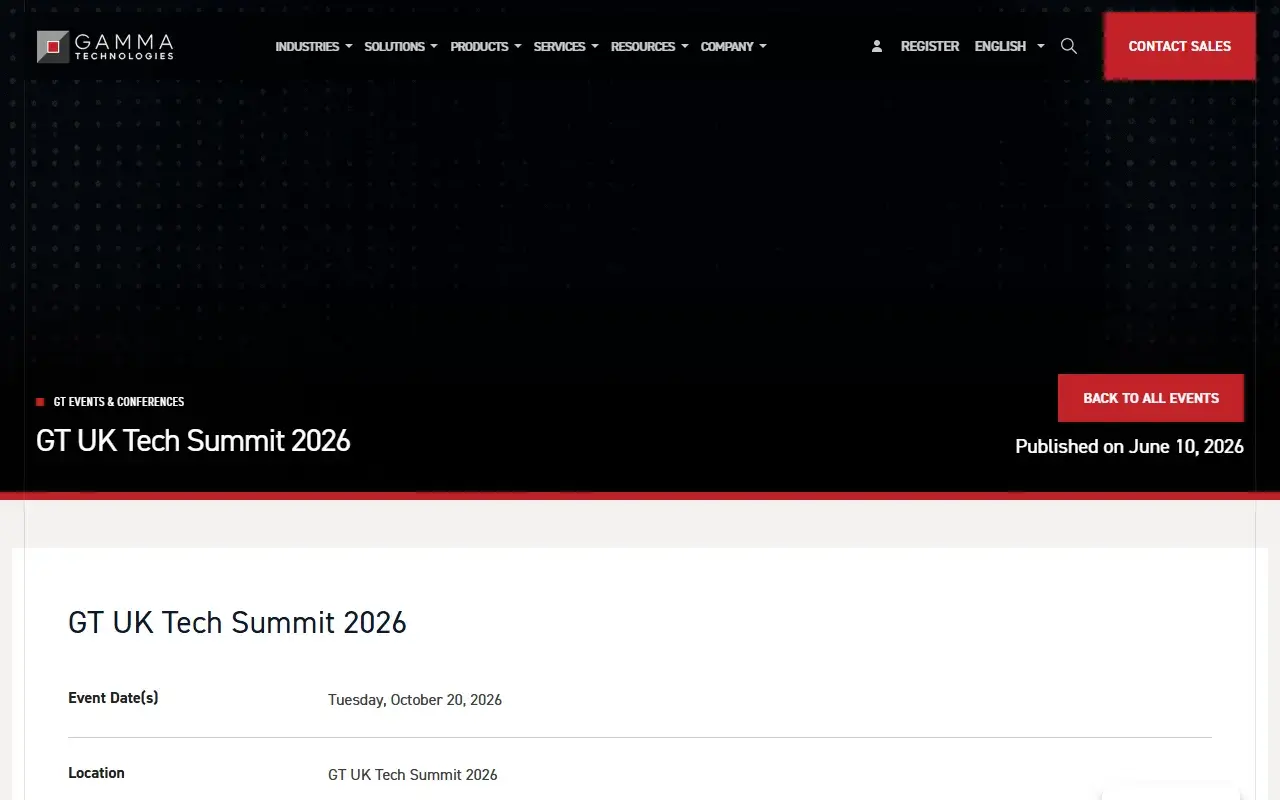Open the English language selector
This screenshot has width=1280, height=800.
(x=1009, y=46)
